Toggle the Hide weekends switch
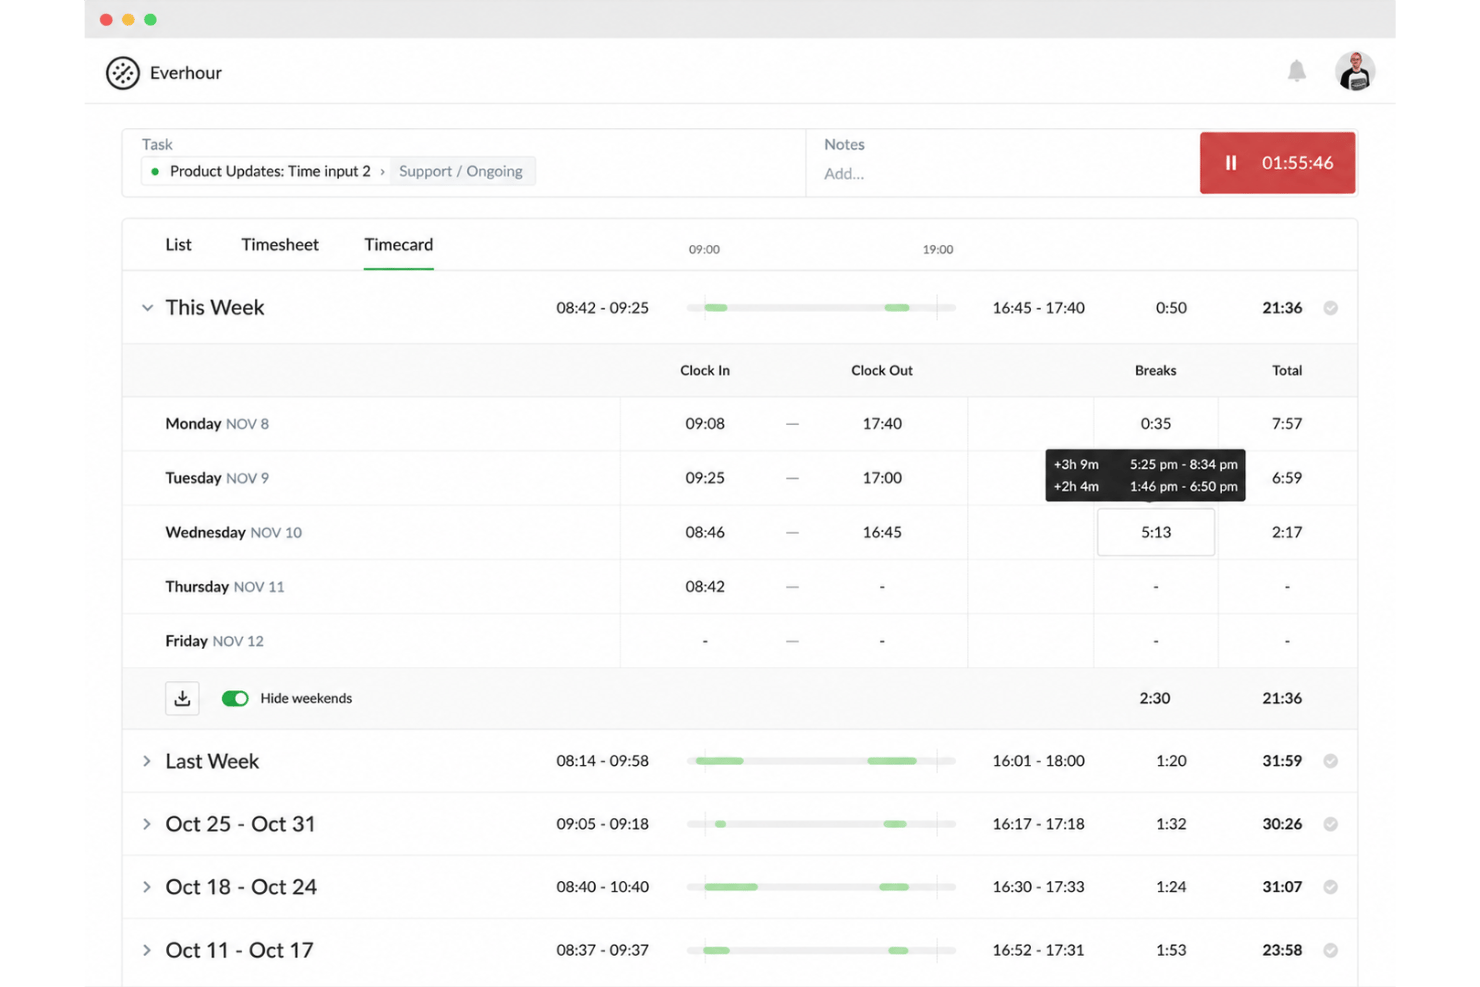 pos(235,698)
